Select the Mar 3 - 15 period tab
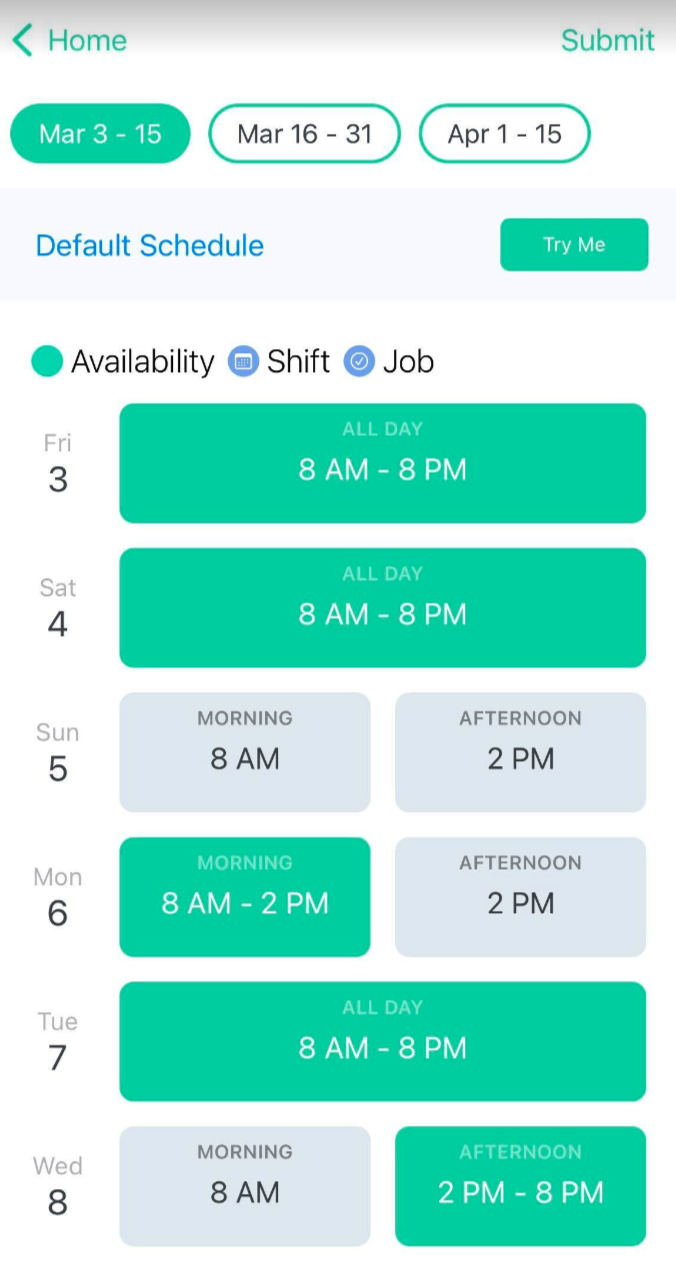This screenshot has height=1262, width=676. pyautogui.click(x=100, y=134)
